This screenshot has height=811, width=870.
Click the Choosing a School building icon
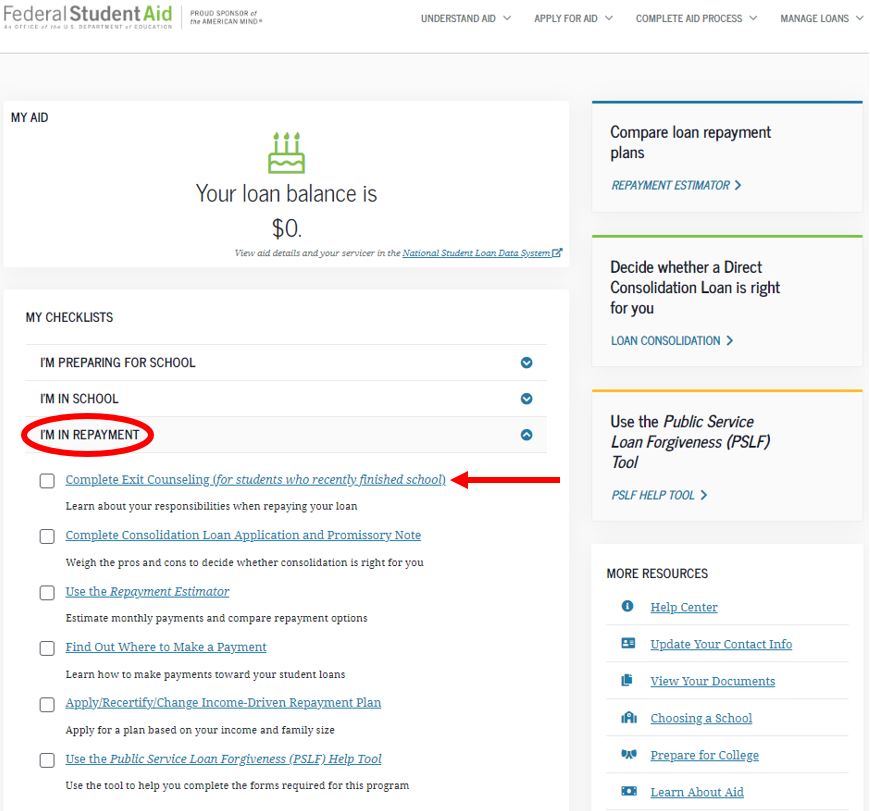click(628, 718)
